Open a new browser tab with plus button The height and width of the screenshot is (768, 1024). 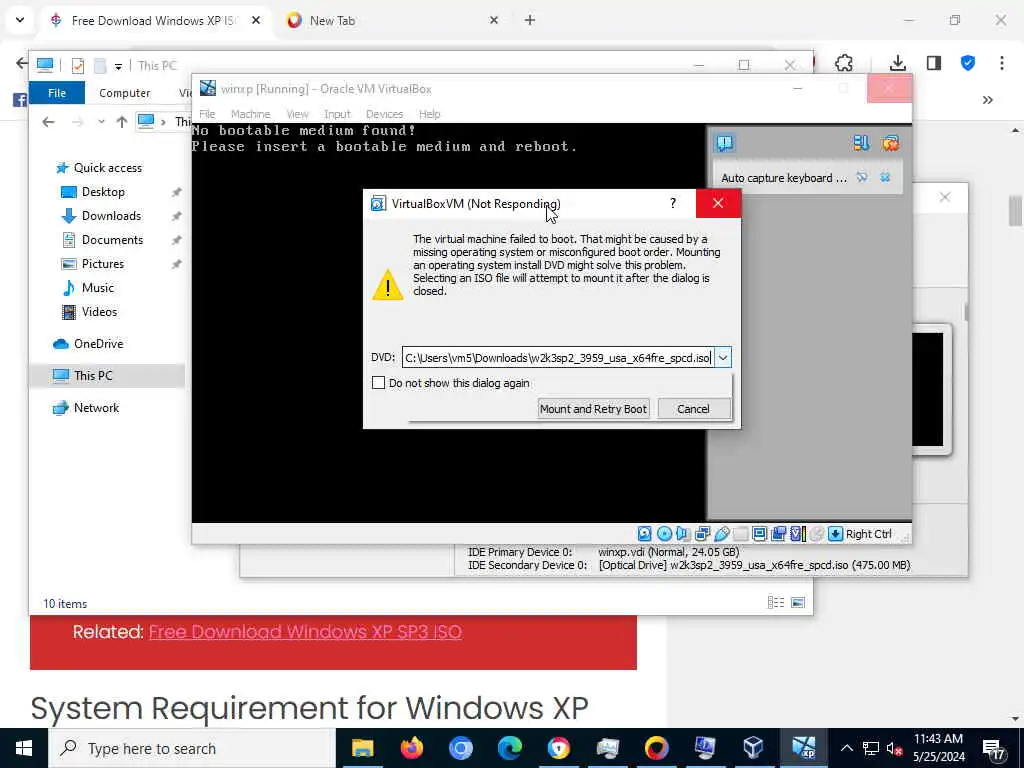(530, 20)
